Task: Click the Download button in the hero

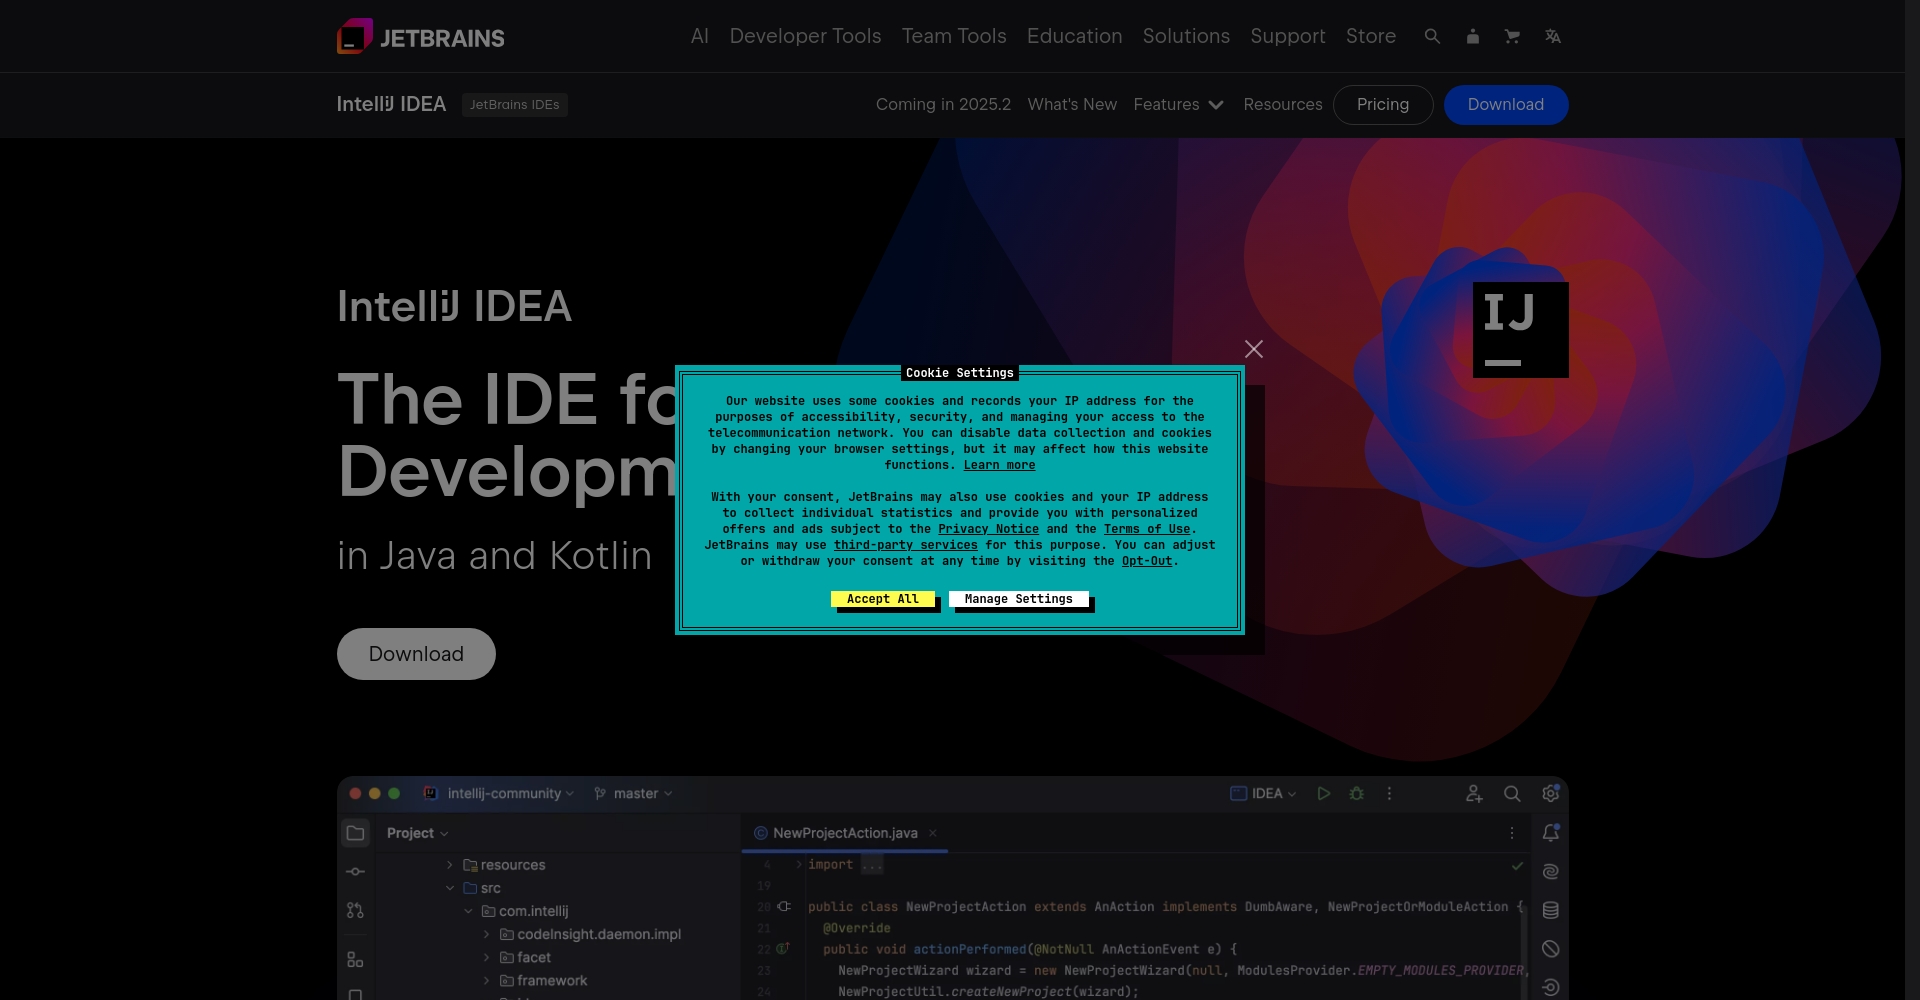Action: point(415,653)
